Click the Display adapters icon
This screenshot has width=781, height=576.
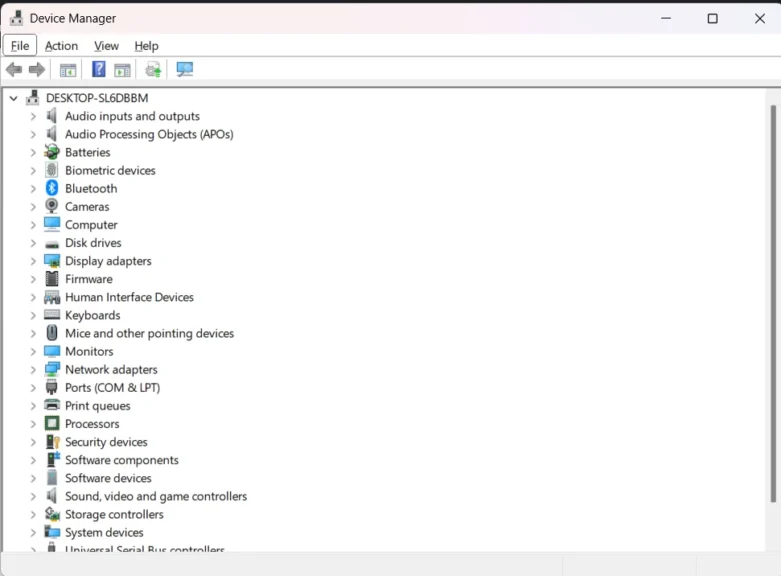52,261
